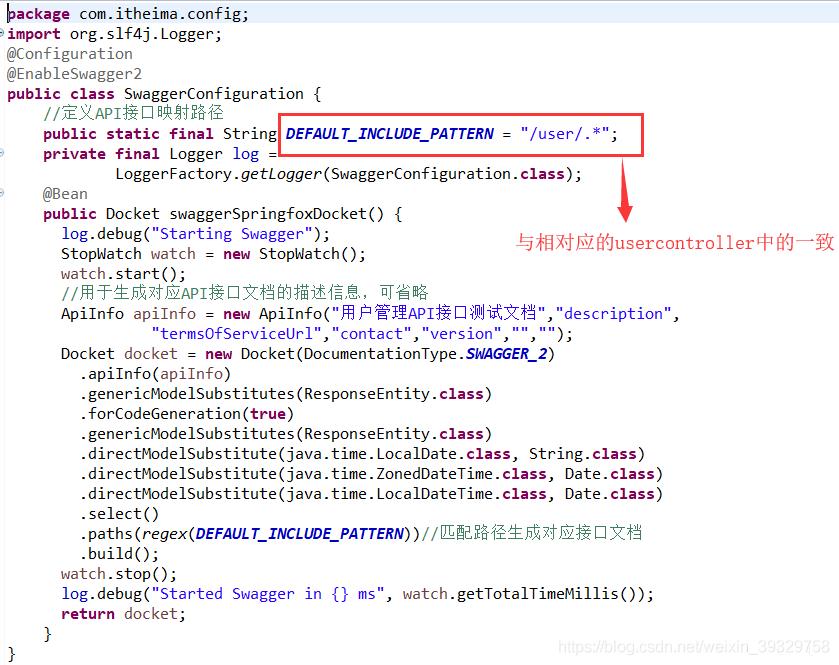The image size is (839, 665).
Task: Click the new StopWatch() constructor call
Action: [289, 254]
